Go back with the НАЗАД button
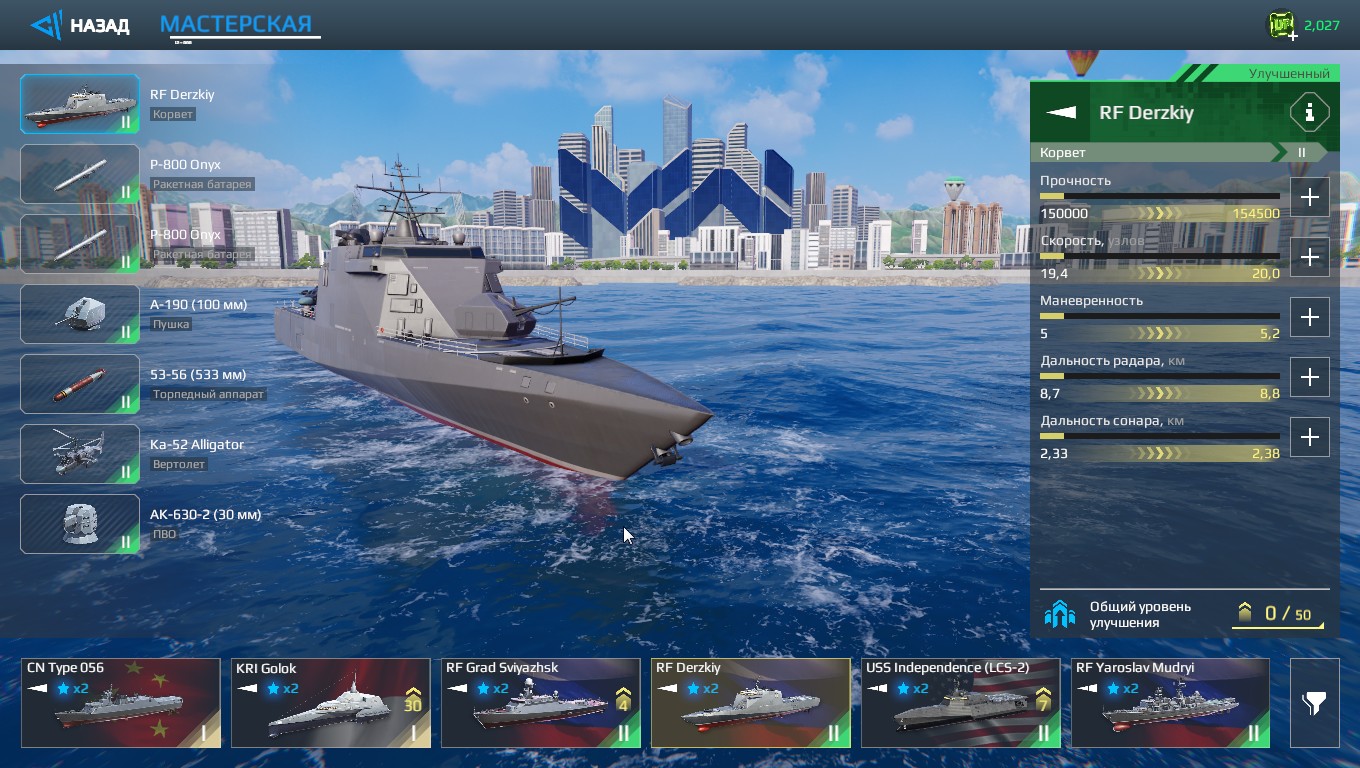 click(80, 25)
